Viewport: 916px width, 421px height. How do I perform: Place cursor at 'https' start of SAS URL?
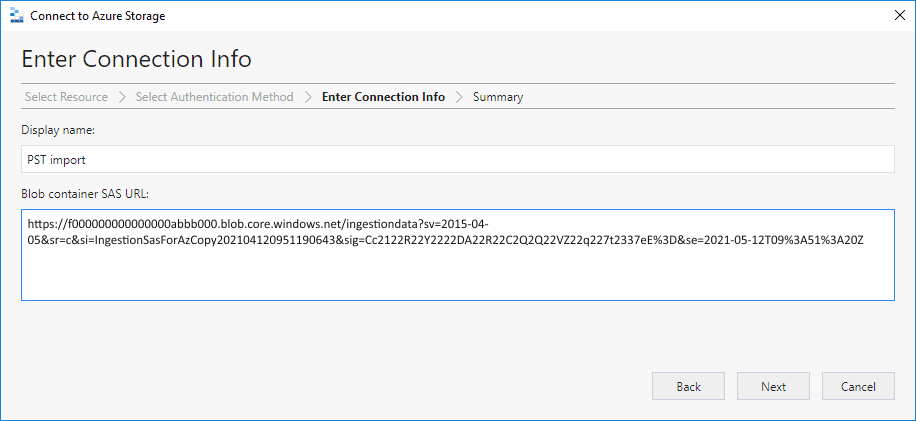30,225
